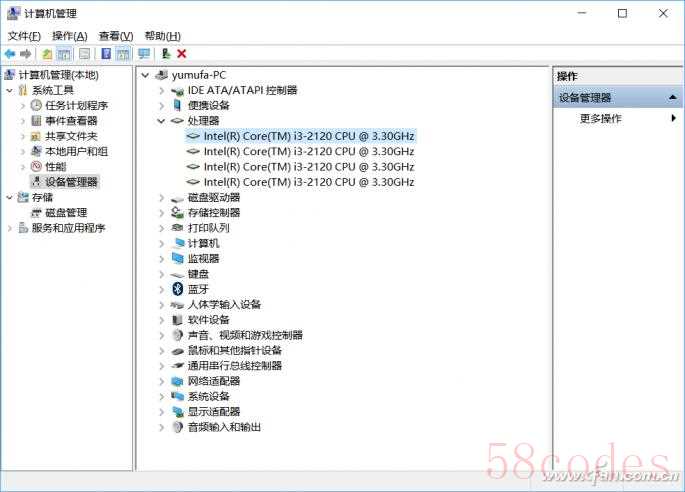This screenshot has width=685, height=492.
Task: Click the 音频输入和输出 speaker icon
Action: pyautogui.click(x=177, y=427)
